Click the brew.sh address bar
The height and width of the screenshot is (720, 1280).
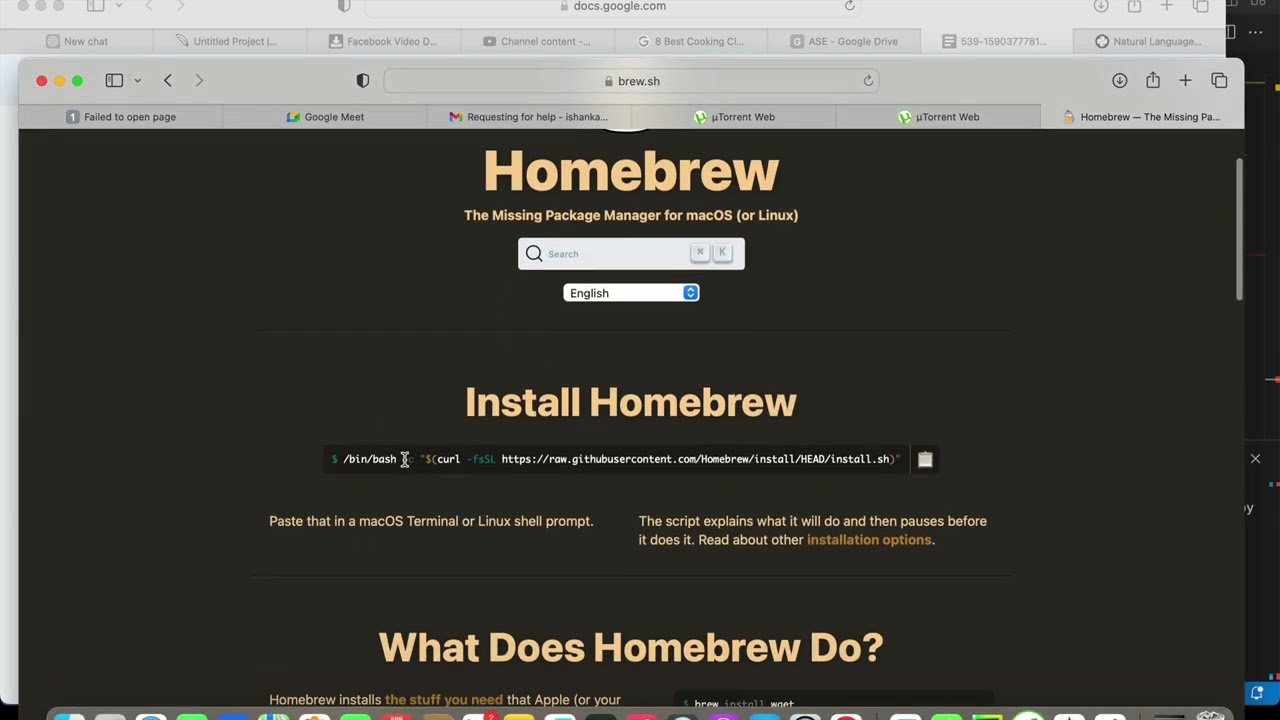pos(631,81)
